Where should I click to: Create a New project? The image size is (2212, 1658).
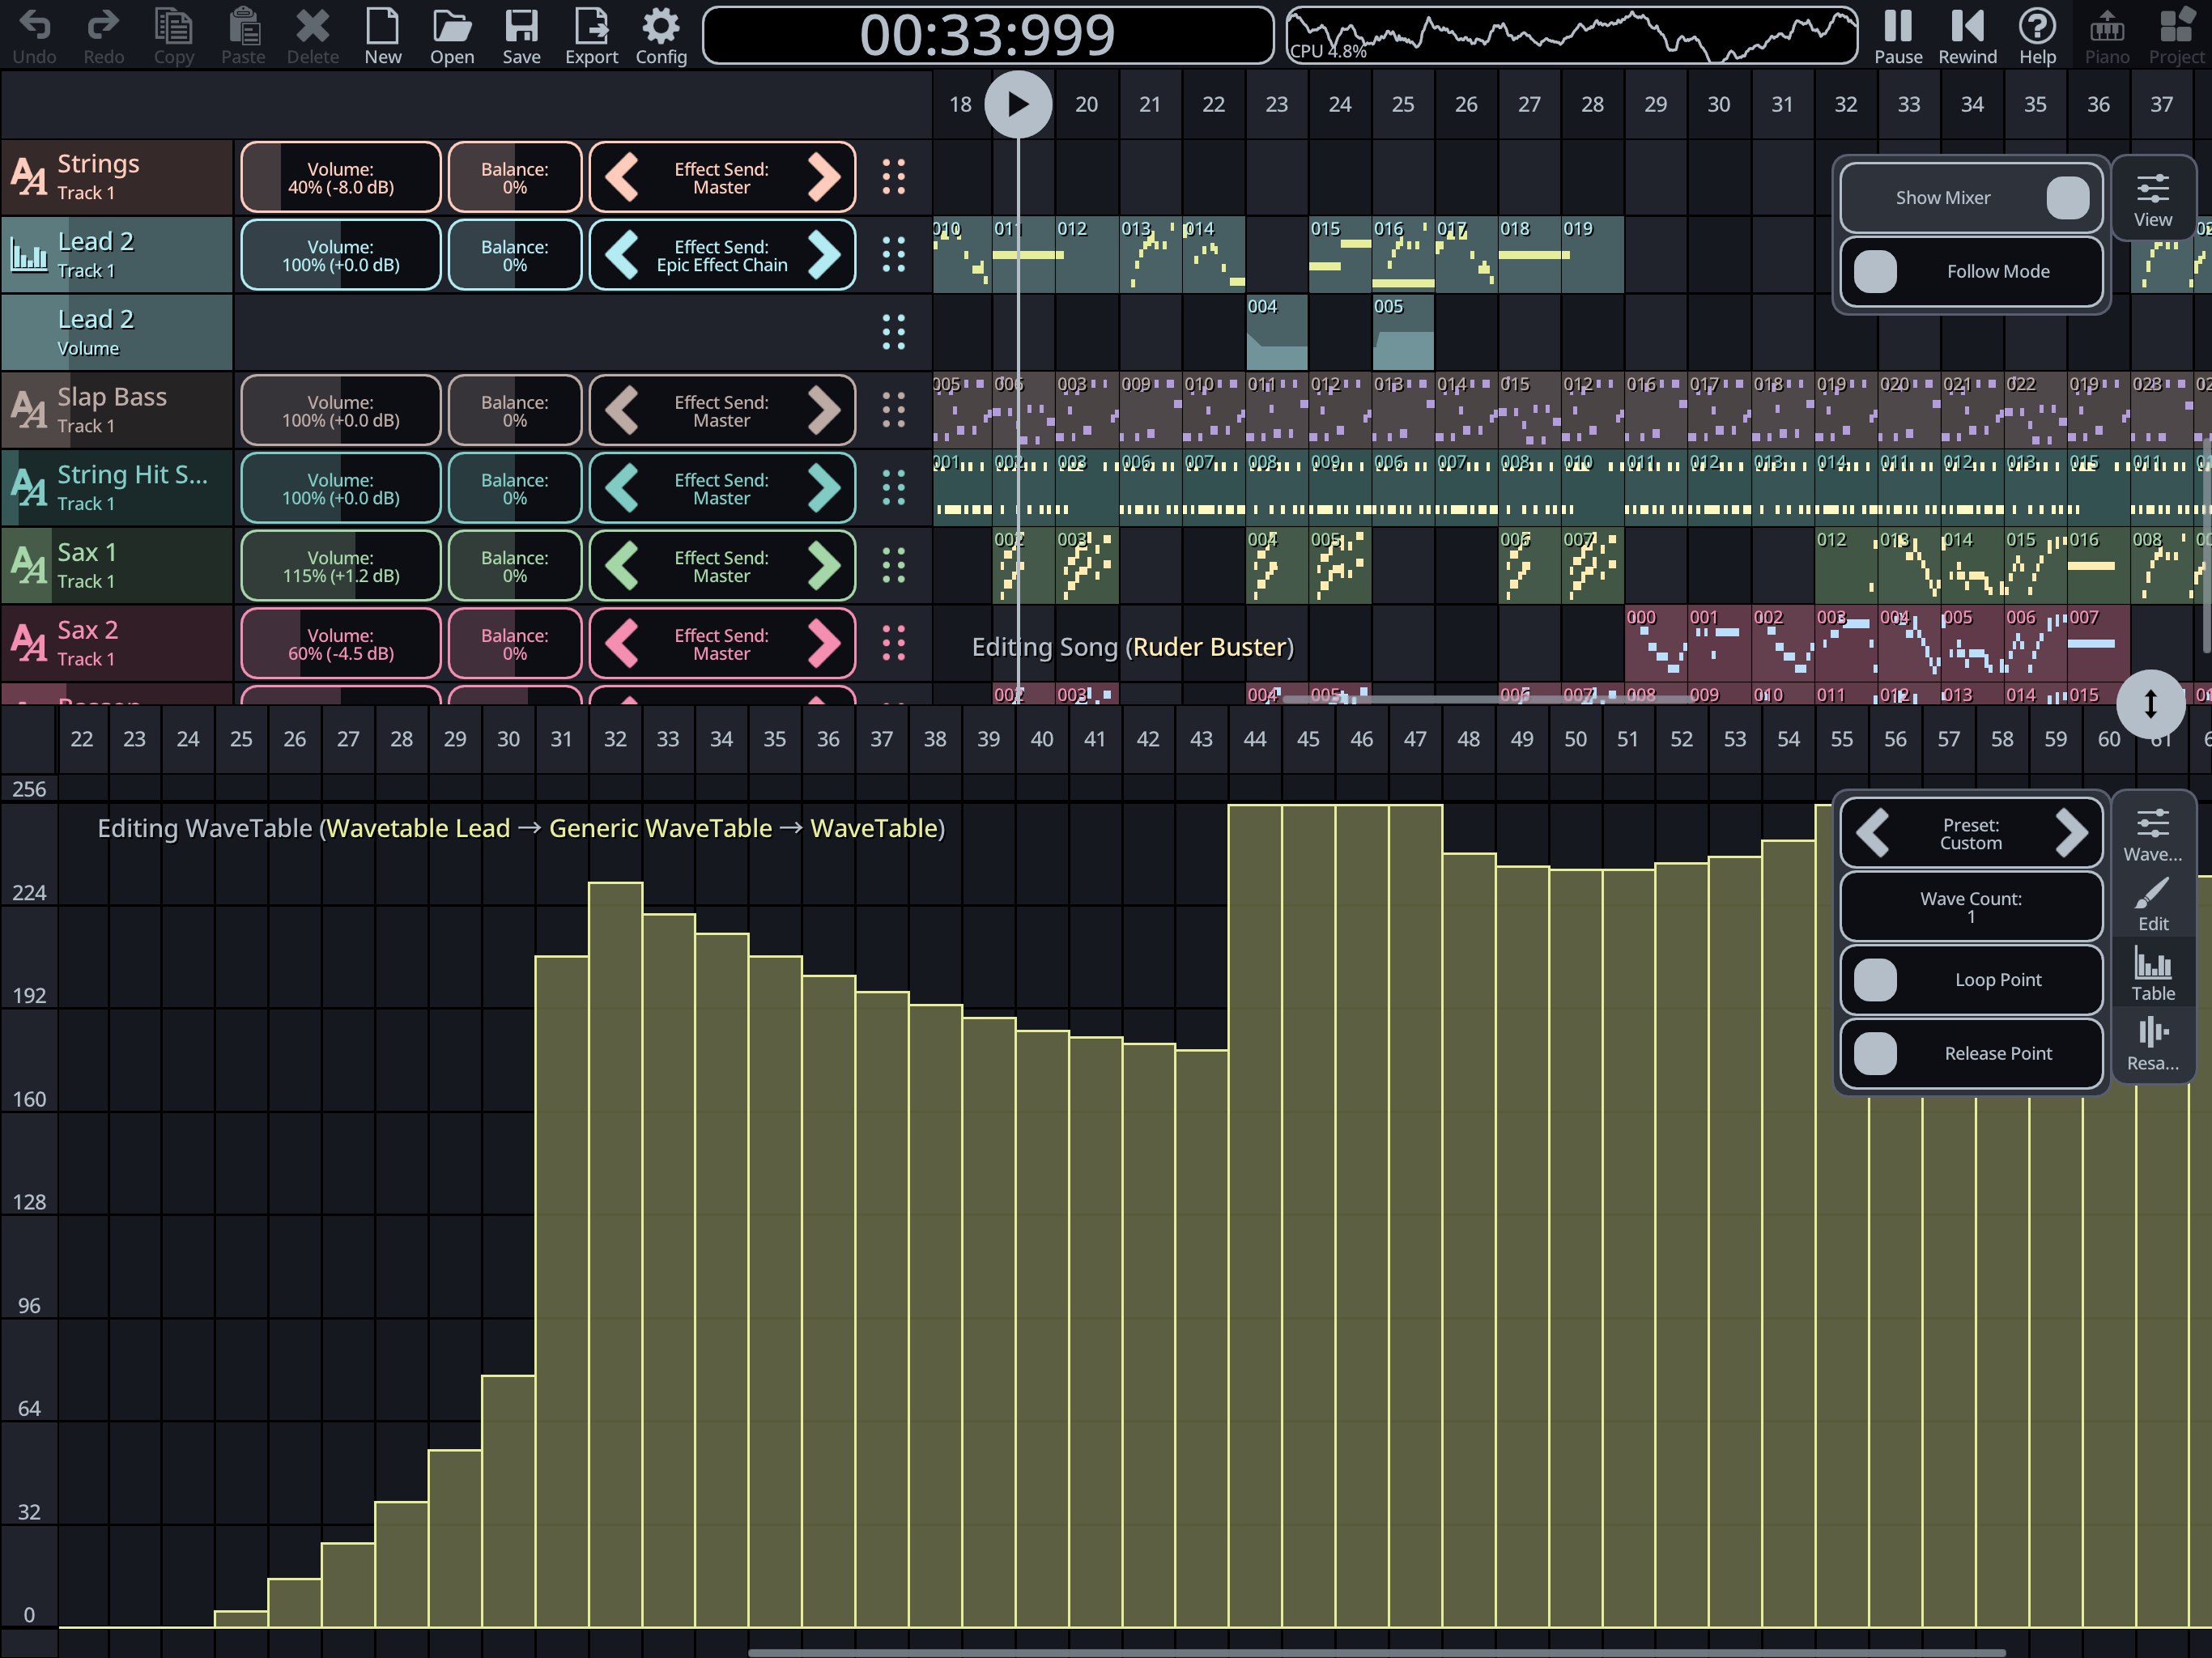coord(382,35)
